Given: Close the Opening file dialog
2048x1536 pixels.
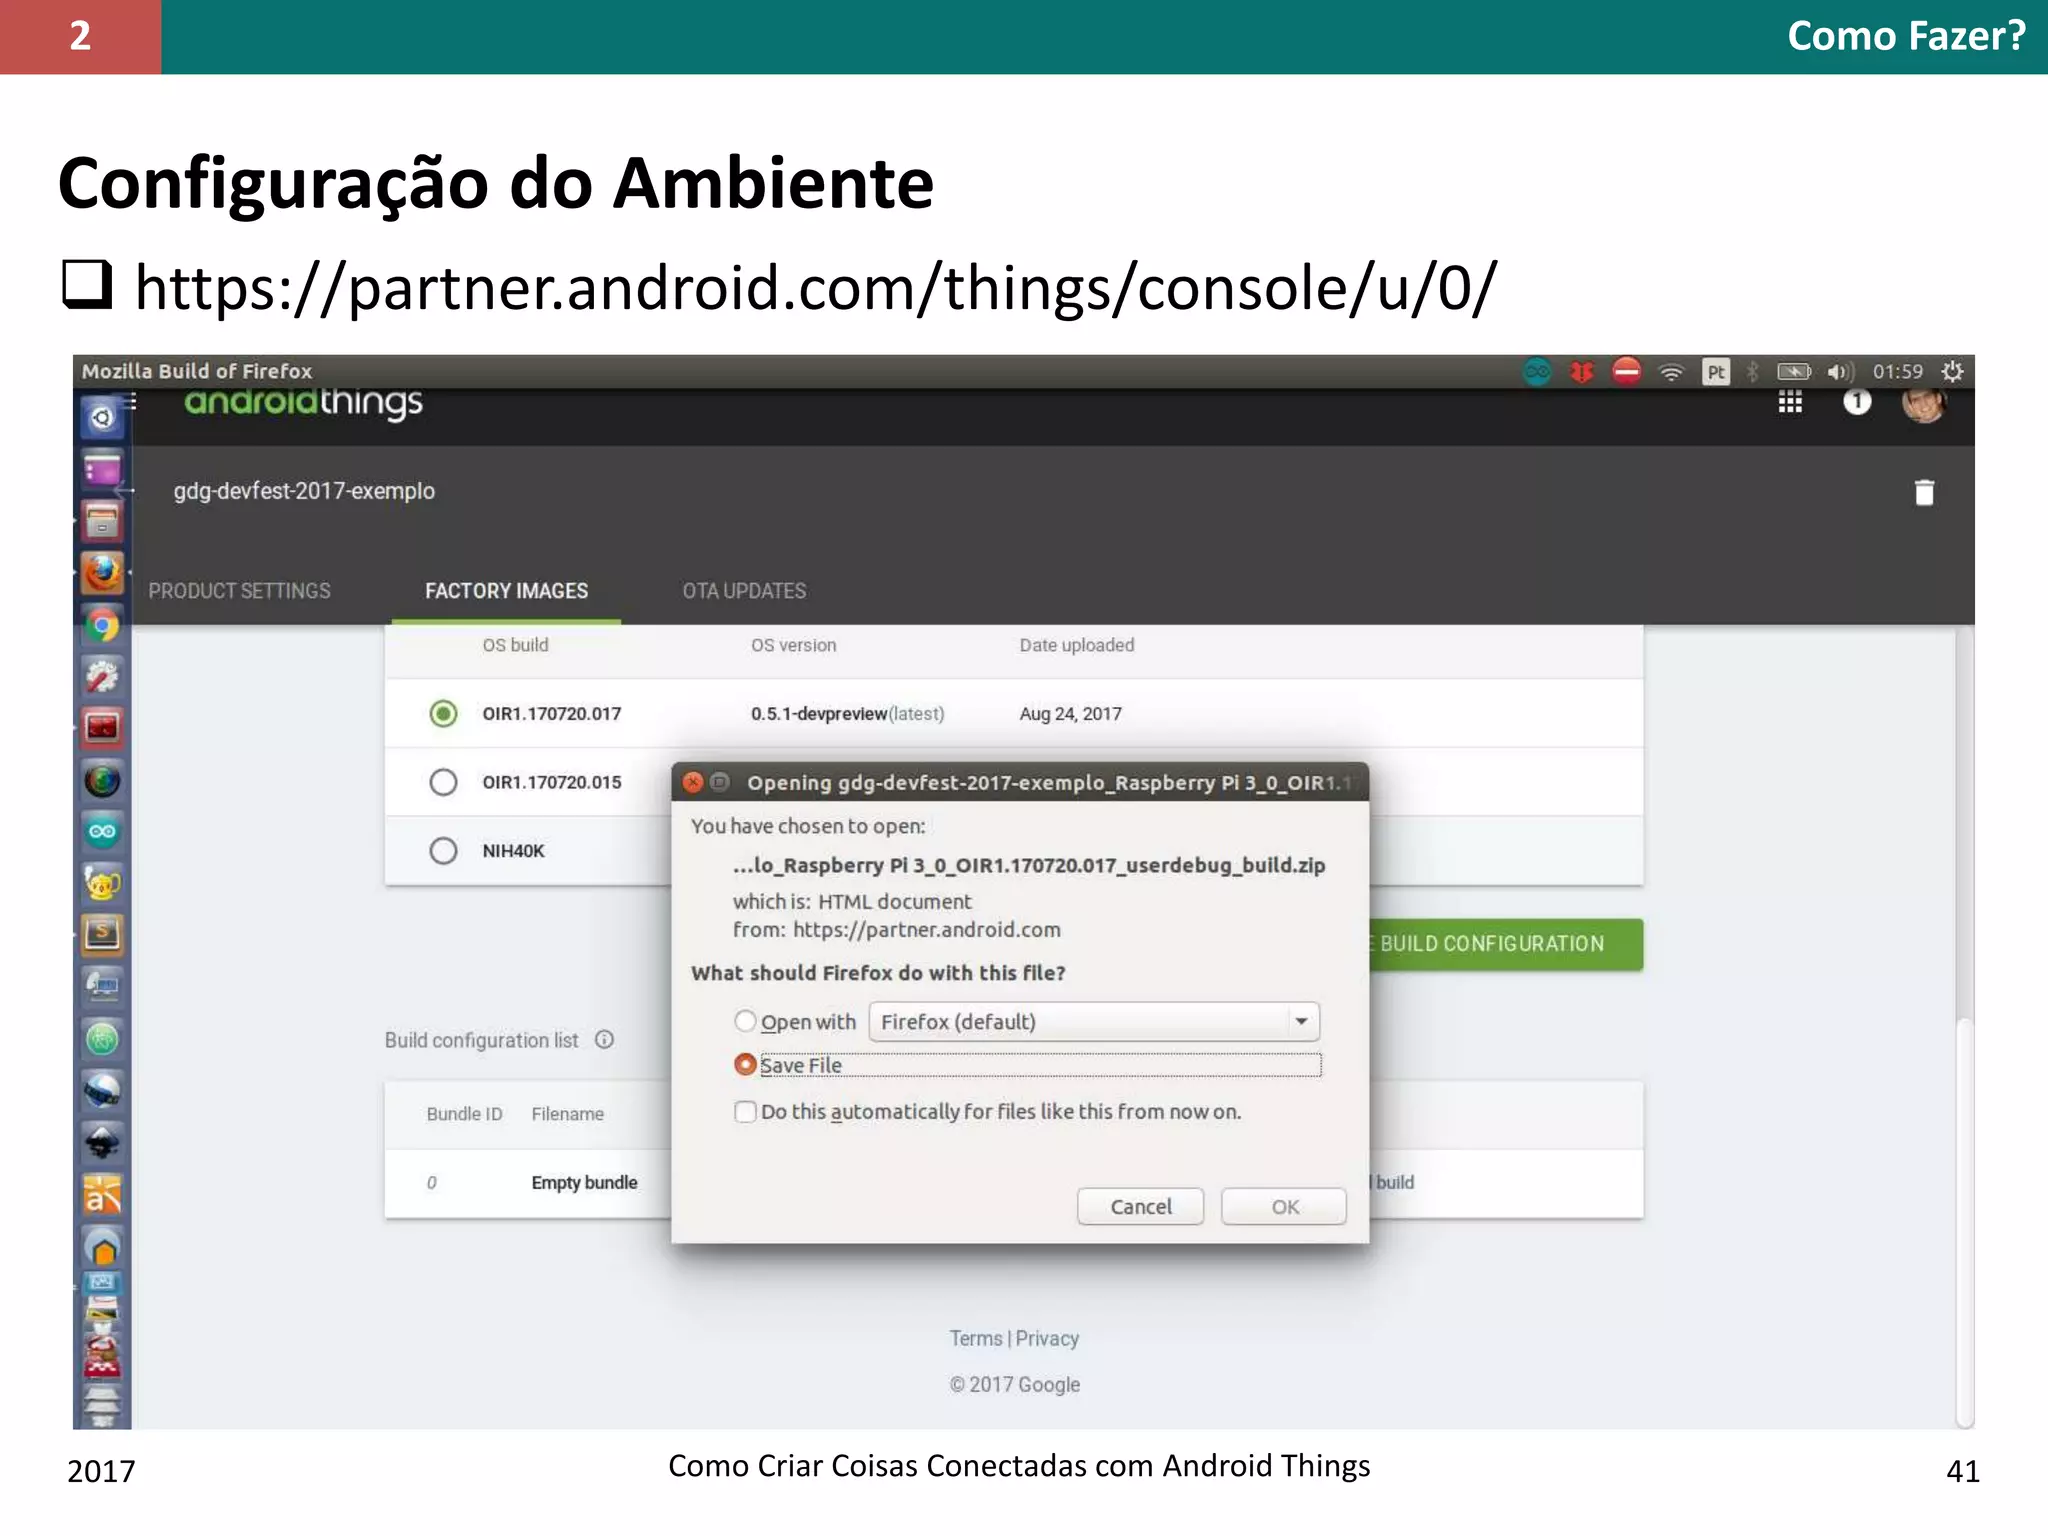Looking at the screenshot, I should (x=692, y=782).
